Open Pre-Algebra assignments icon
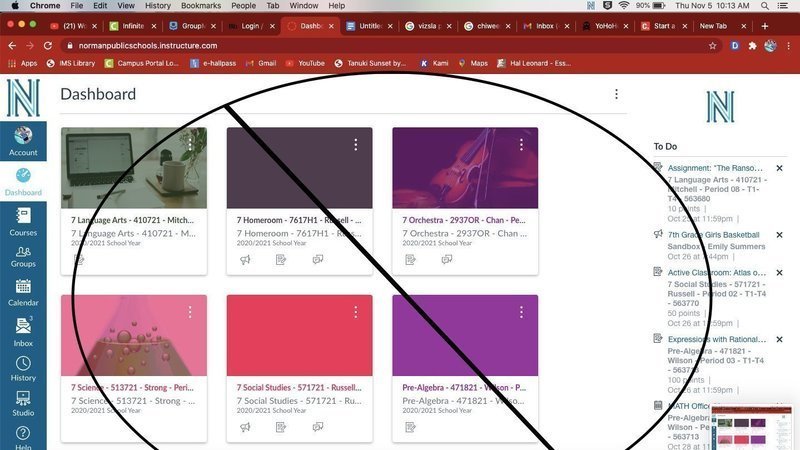Viewport: 800px width, 450px height. 410,427
